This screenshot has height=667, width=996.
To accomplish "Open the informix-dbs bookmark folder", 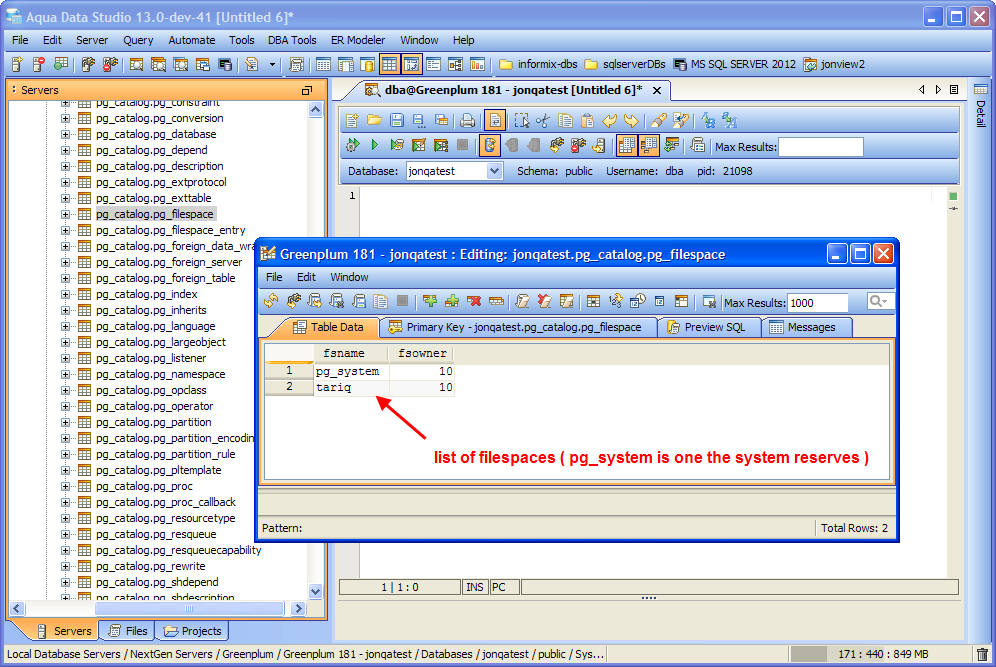I will pos(539,64).
